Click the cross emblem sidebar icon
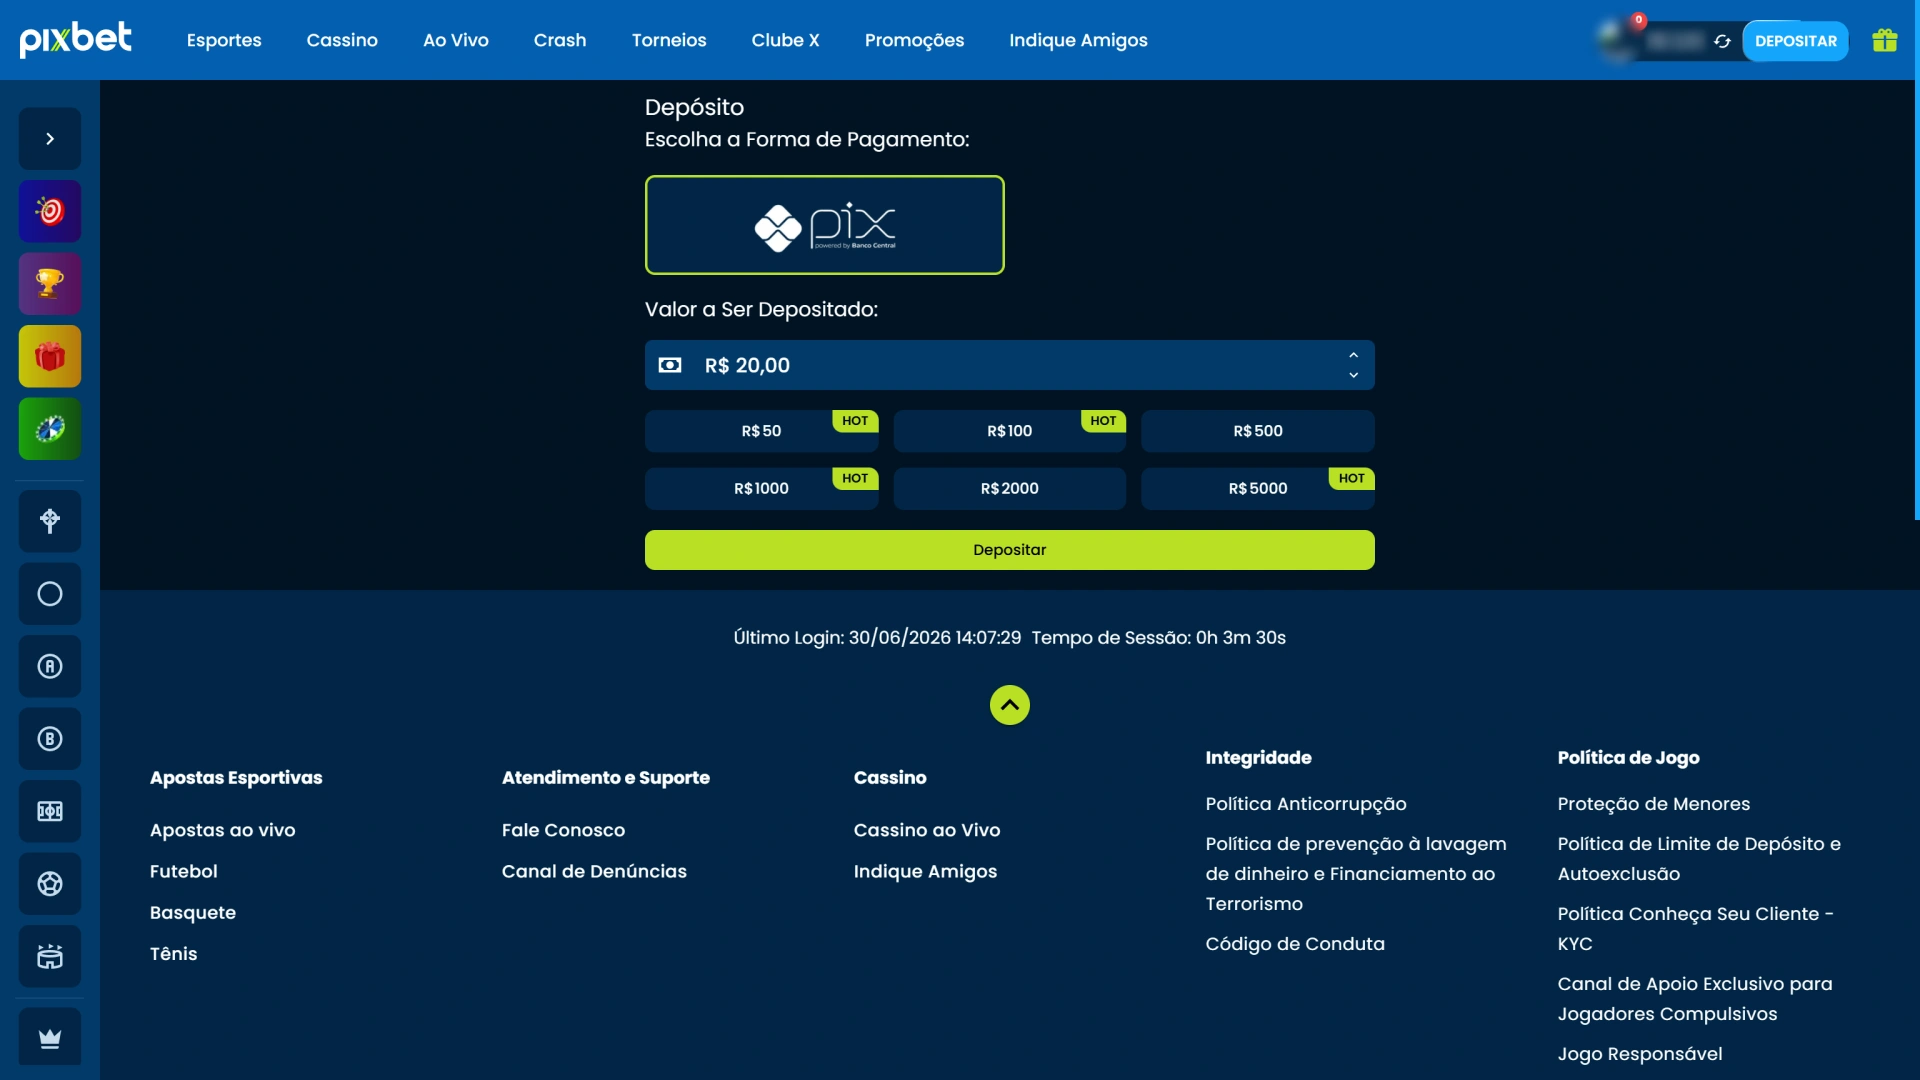Viewport: 1920px width, 1080px height. (50, 521)
